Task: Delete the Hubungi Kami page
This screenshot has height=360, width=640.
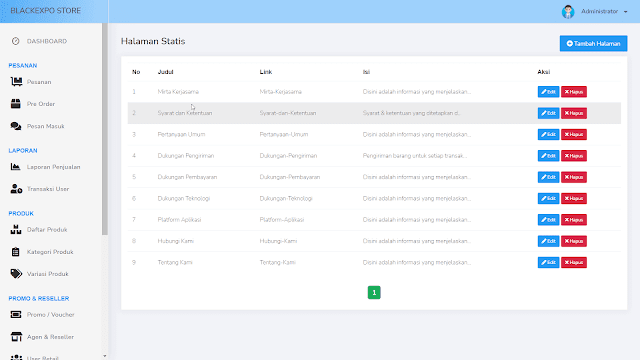Action: [x=573, y=241]
